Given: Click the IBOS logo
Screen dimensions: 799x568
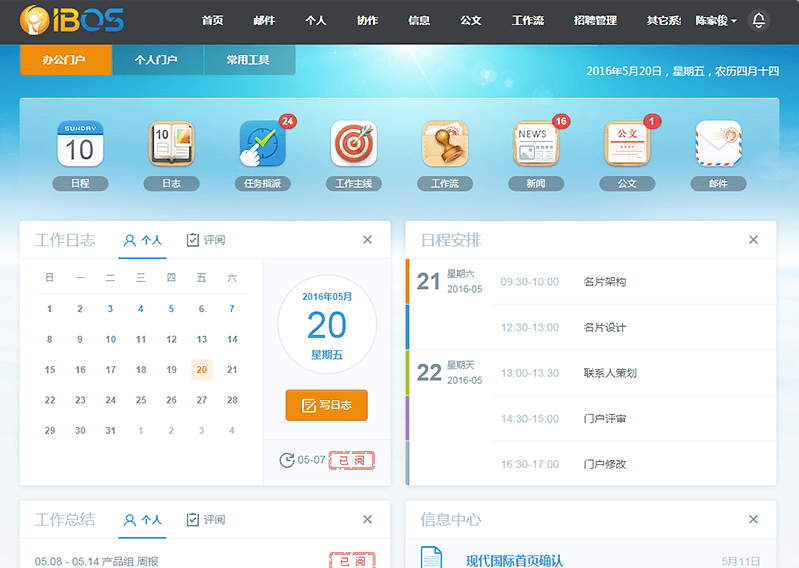Looking at the screenshot, I should [x=71, y=20].
